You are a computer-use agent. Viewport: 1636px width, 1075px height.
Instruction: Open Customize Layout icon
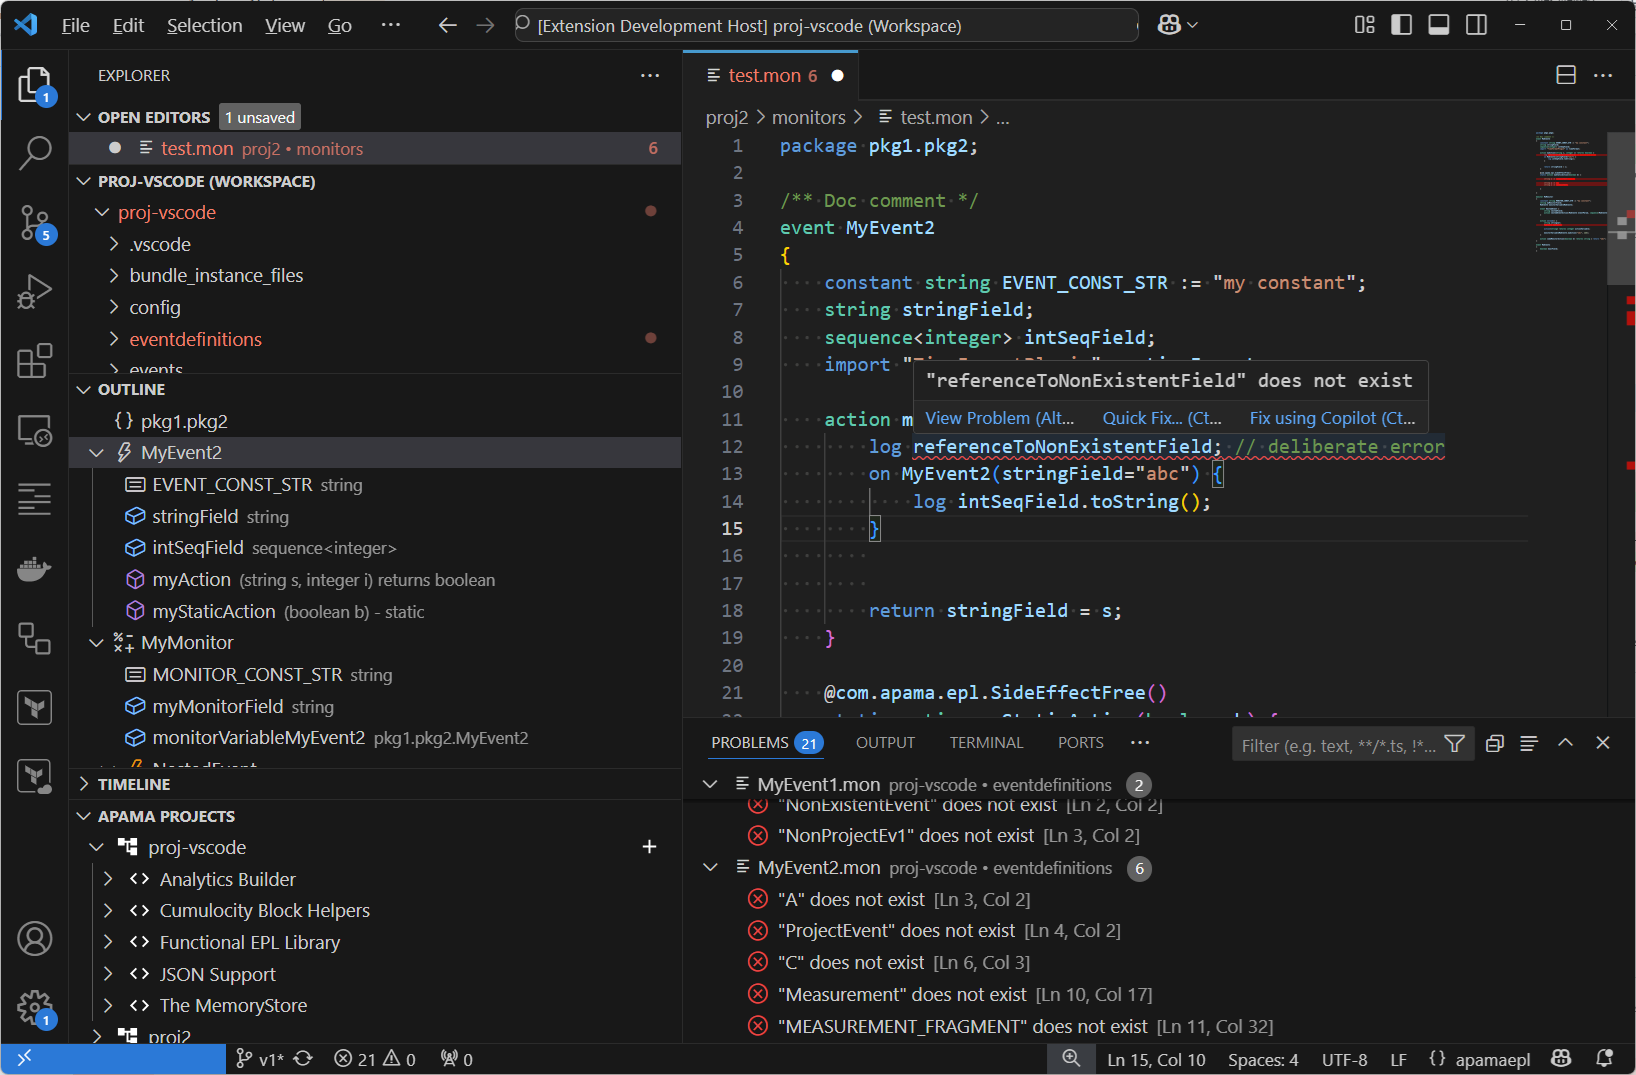coord(1365,25)
